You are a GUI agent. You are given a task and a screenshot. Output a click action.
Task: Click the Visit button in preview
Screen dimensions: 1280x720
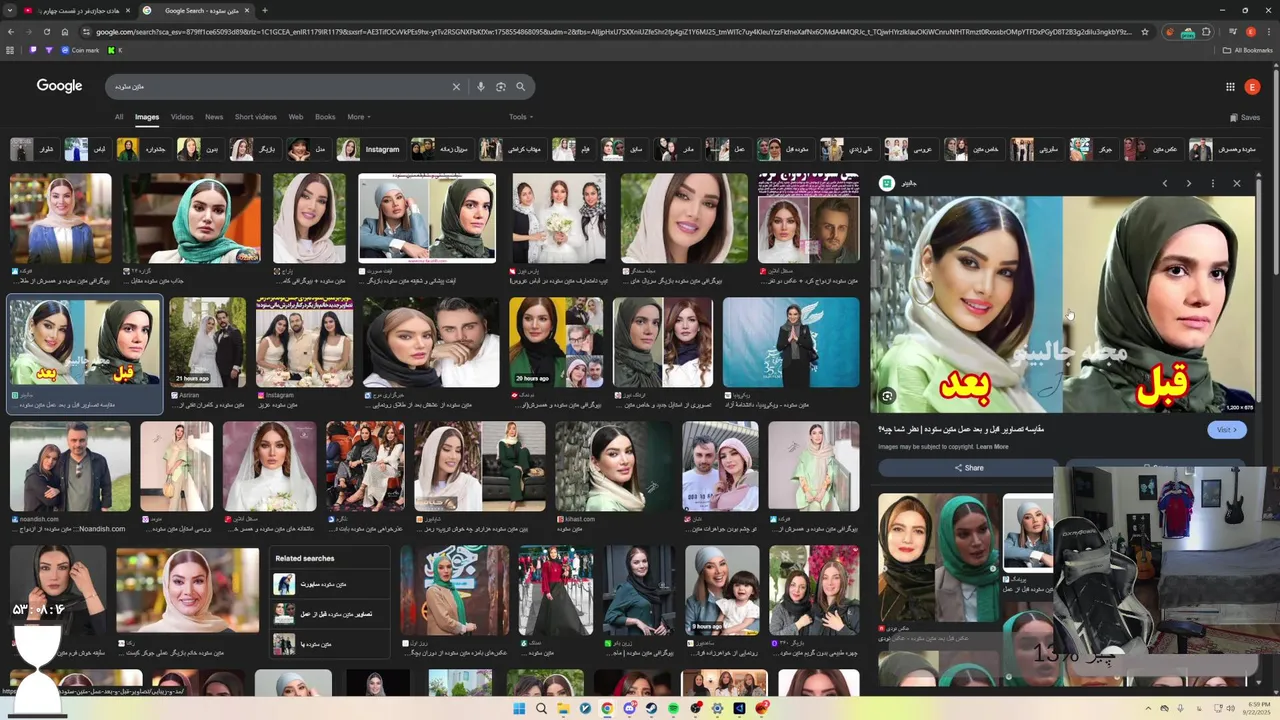1226,429
